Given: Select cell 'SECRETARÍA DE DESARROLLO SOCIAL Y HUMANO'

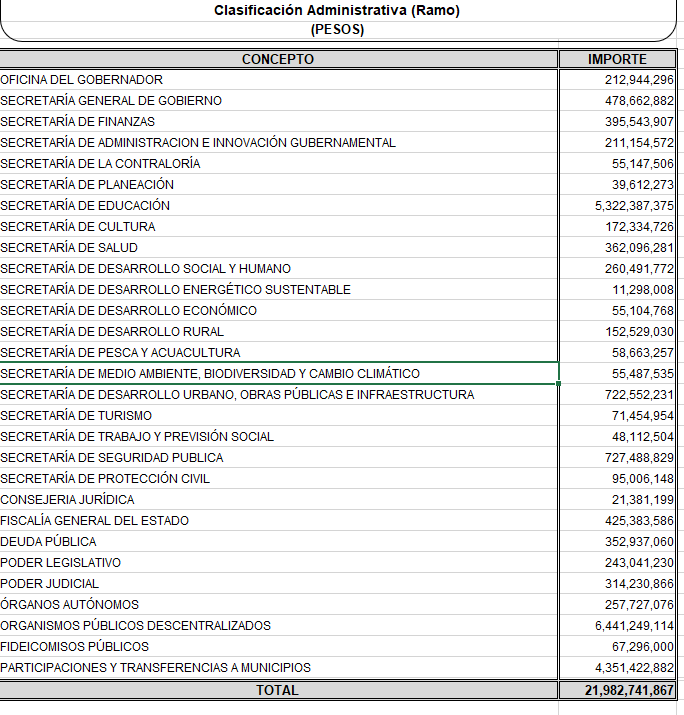Looking at the screenshot, I should pos(279,269).
